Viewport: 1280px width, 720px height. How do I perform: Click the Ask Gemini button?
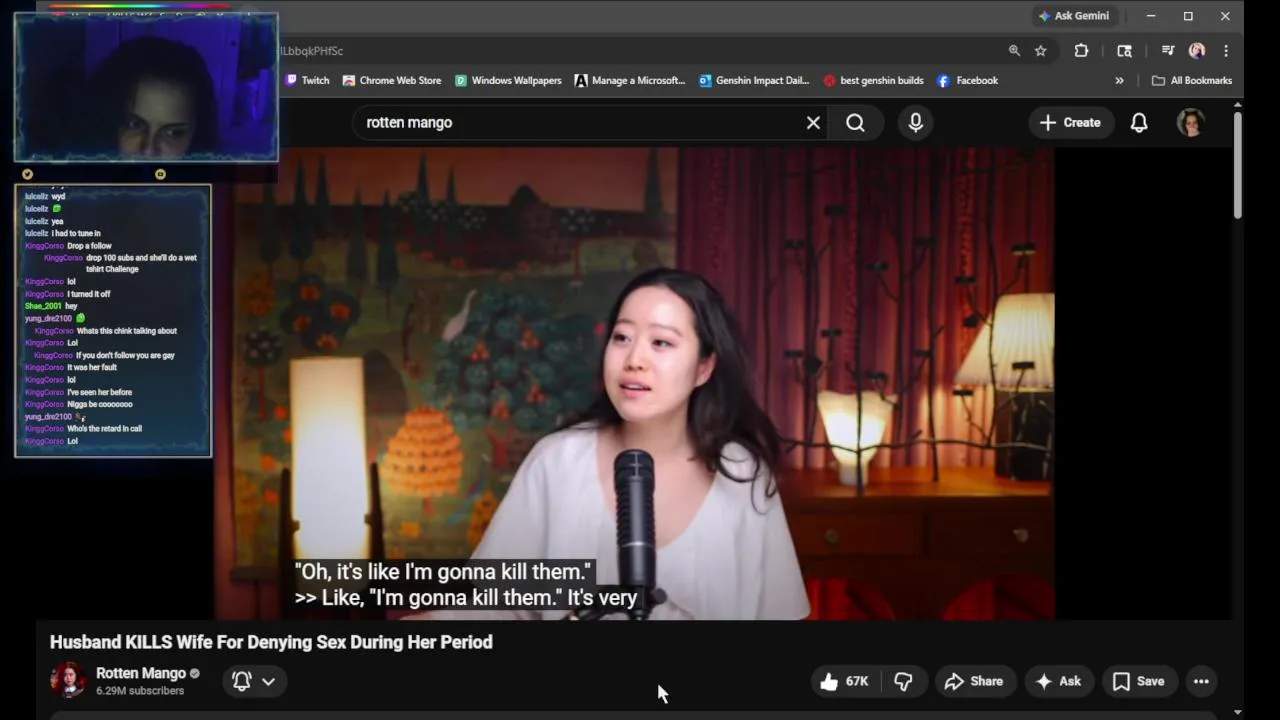click(1074, 16)
